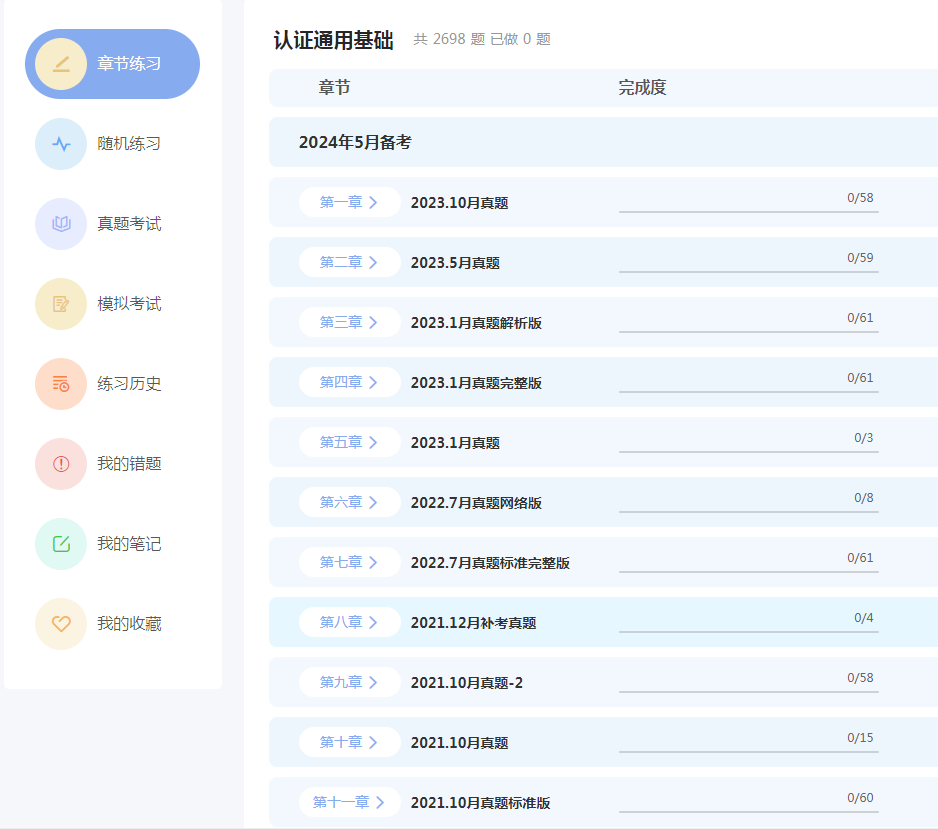This screenshot has width=938, height=829.
Task: Click the 2024年5月备考 group header
Action: 603,142
